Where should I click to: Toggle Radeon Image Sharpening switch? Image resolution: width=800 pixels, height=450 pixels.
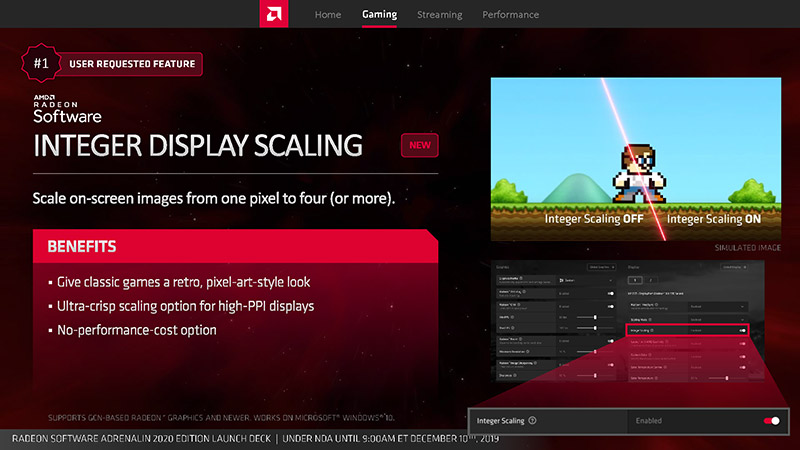611,365
